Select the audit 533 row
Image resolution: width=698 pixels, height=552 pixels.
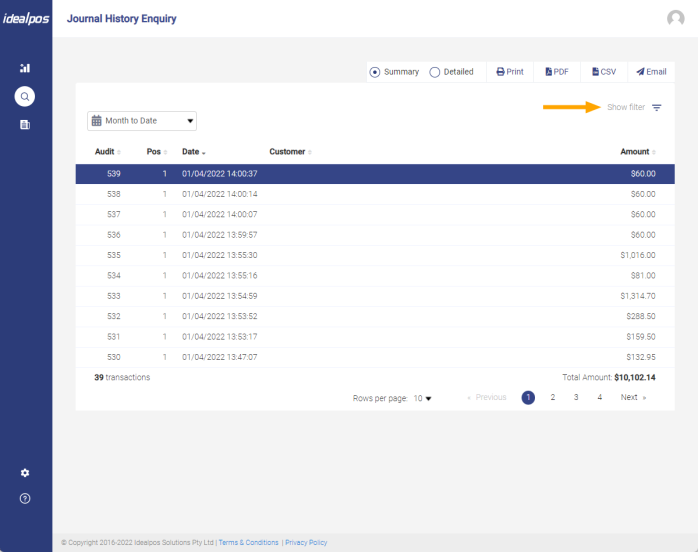(x=375, y=296)
